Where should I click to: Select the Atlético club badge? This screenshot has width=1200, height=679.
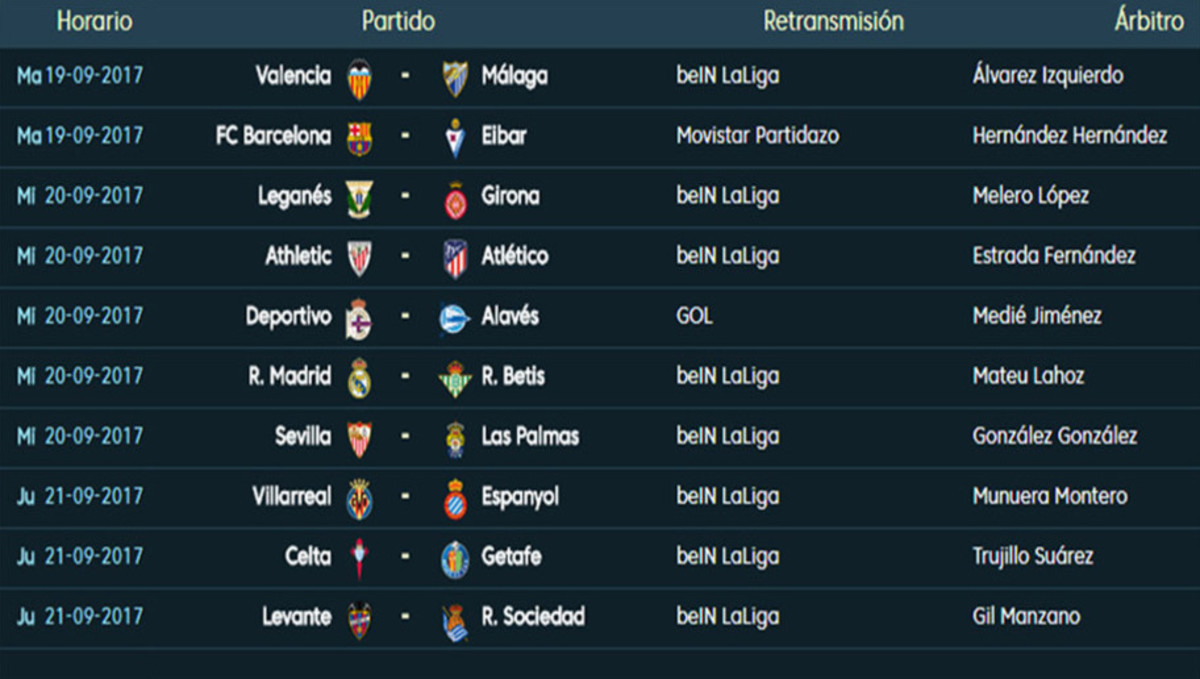click(455, 258)
